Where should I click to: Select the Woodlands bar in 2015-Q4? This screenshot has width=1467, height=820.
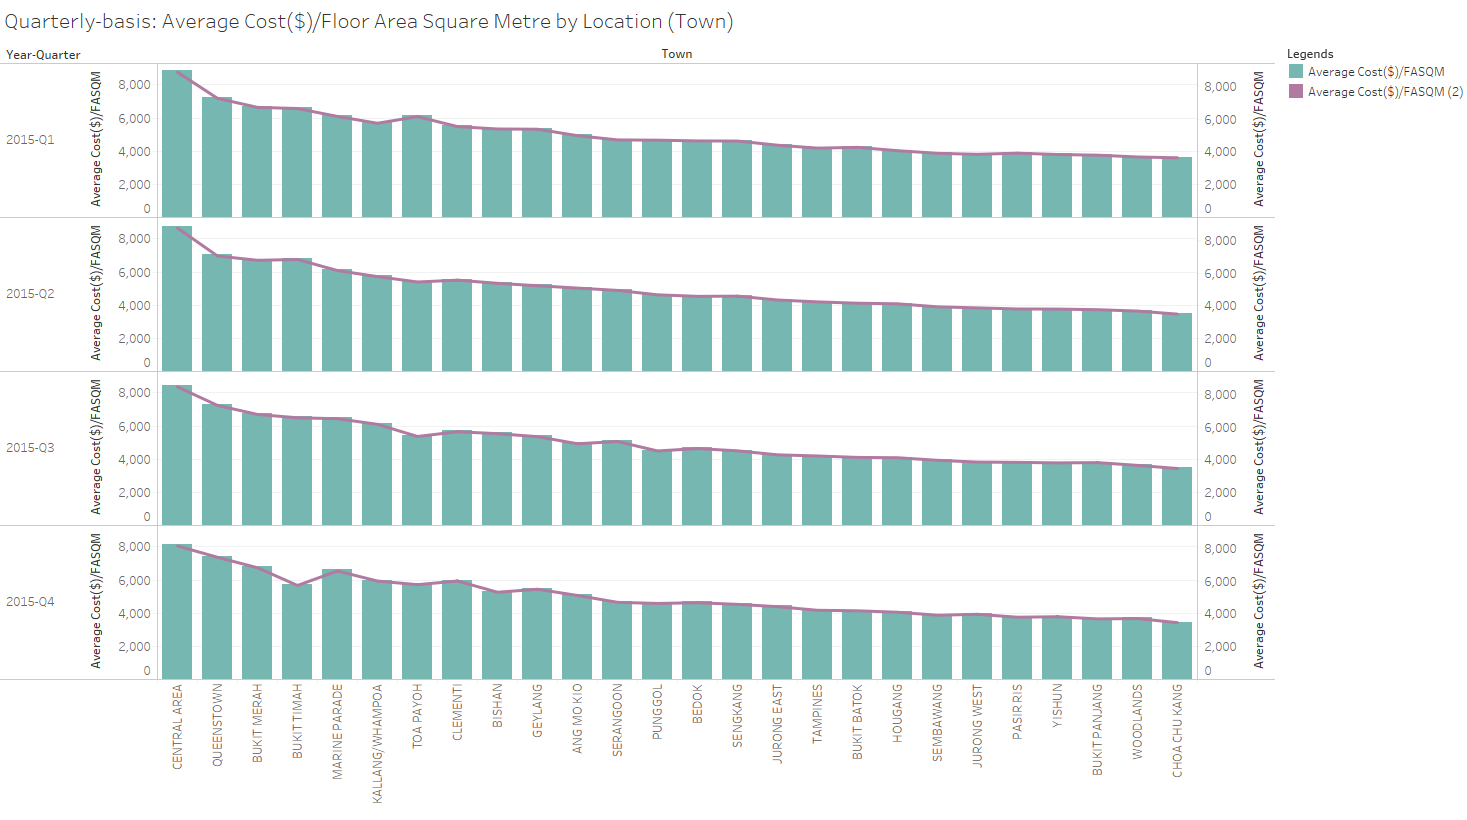(1137, 649)
